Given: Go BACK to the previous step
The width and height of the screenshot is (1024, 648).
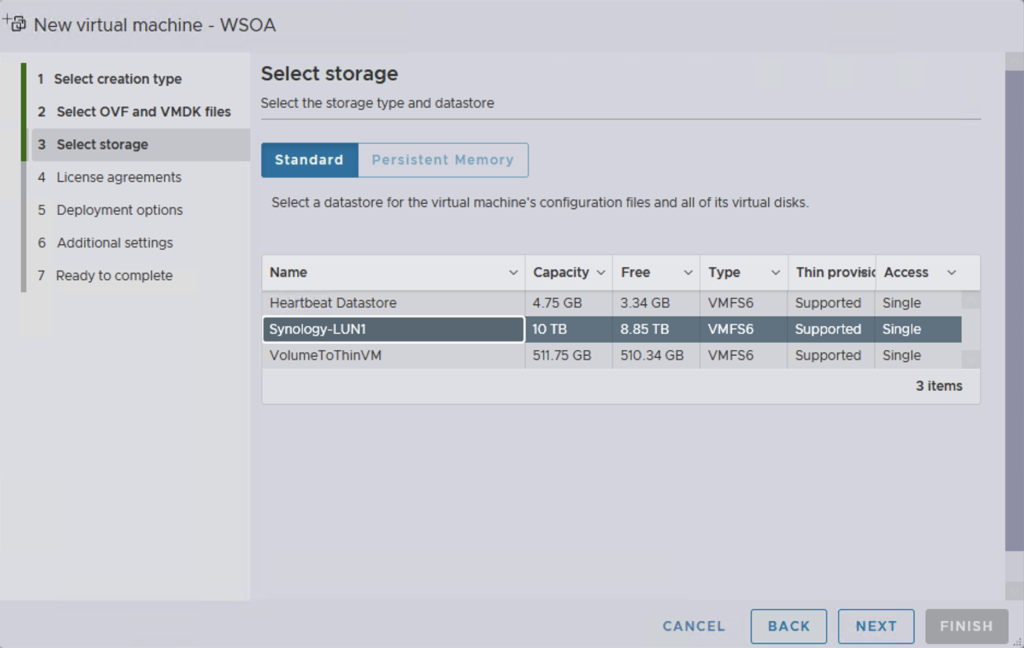Looking at the screenshot, I should tap(788, 626).
